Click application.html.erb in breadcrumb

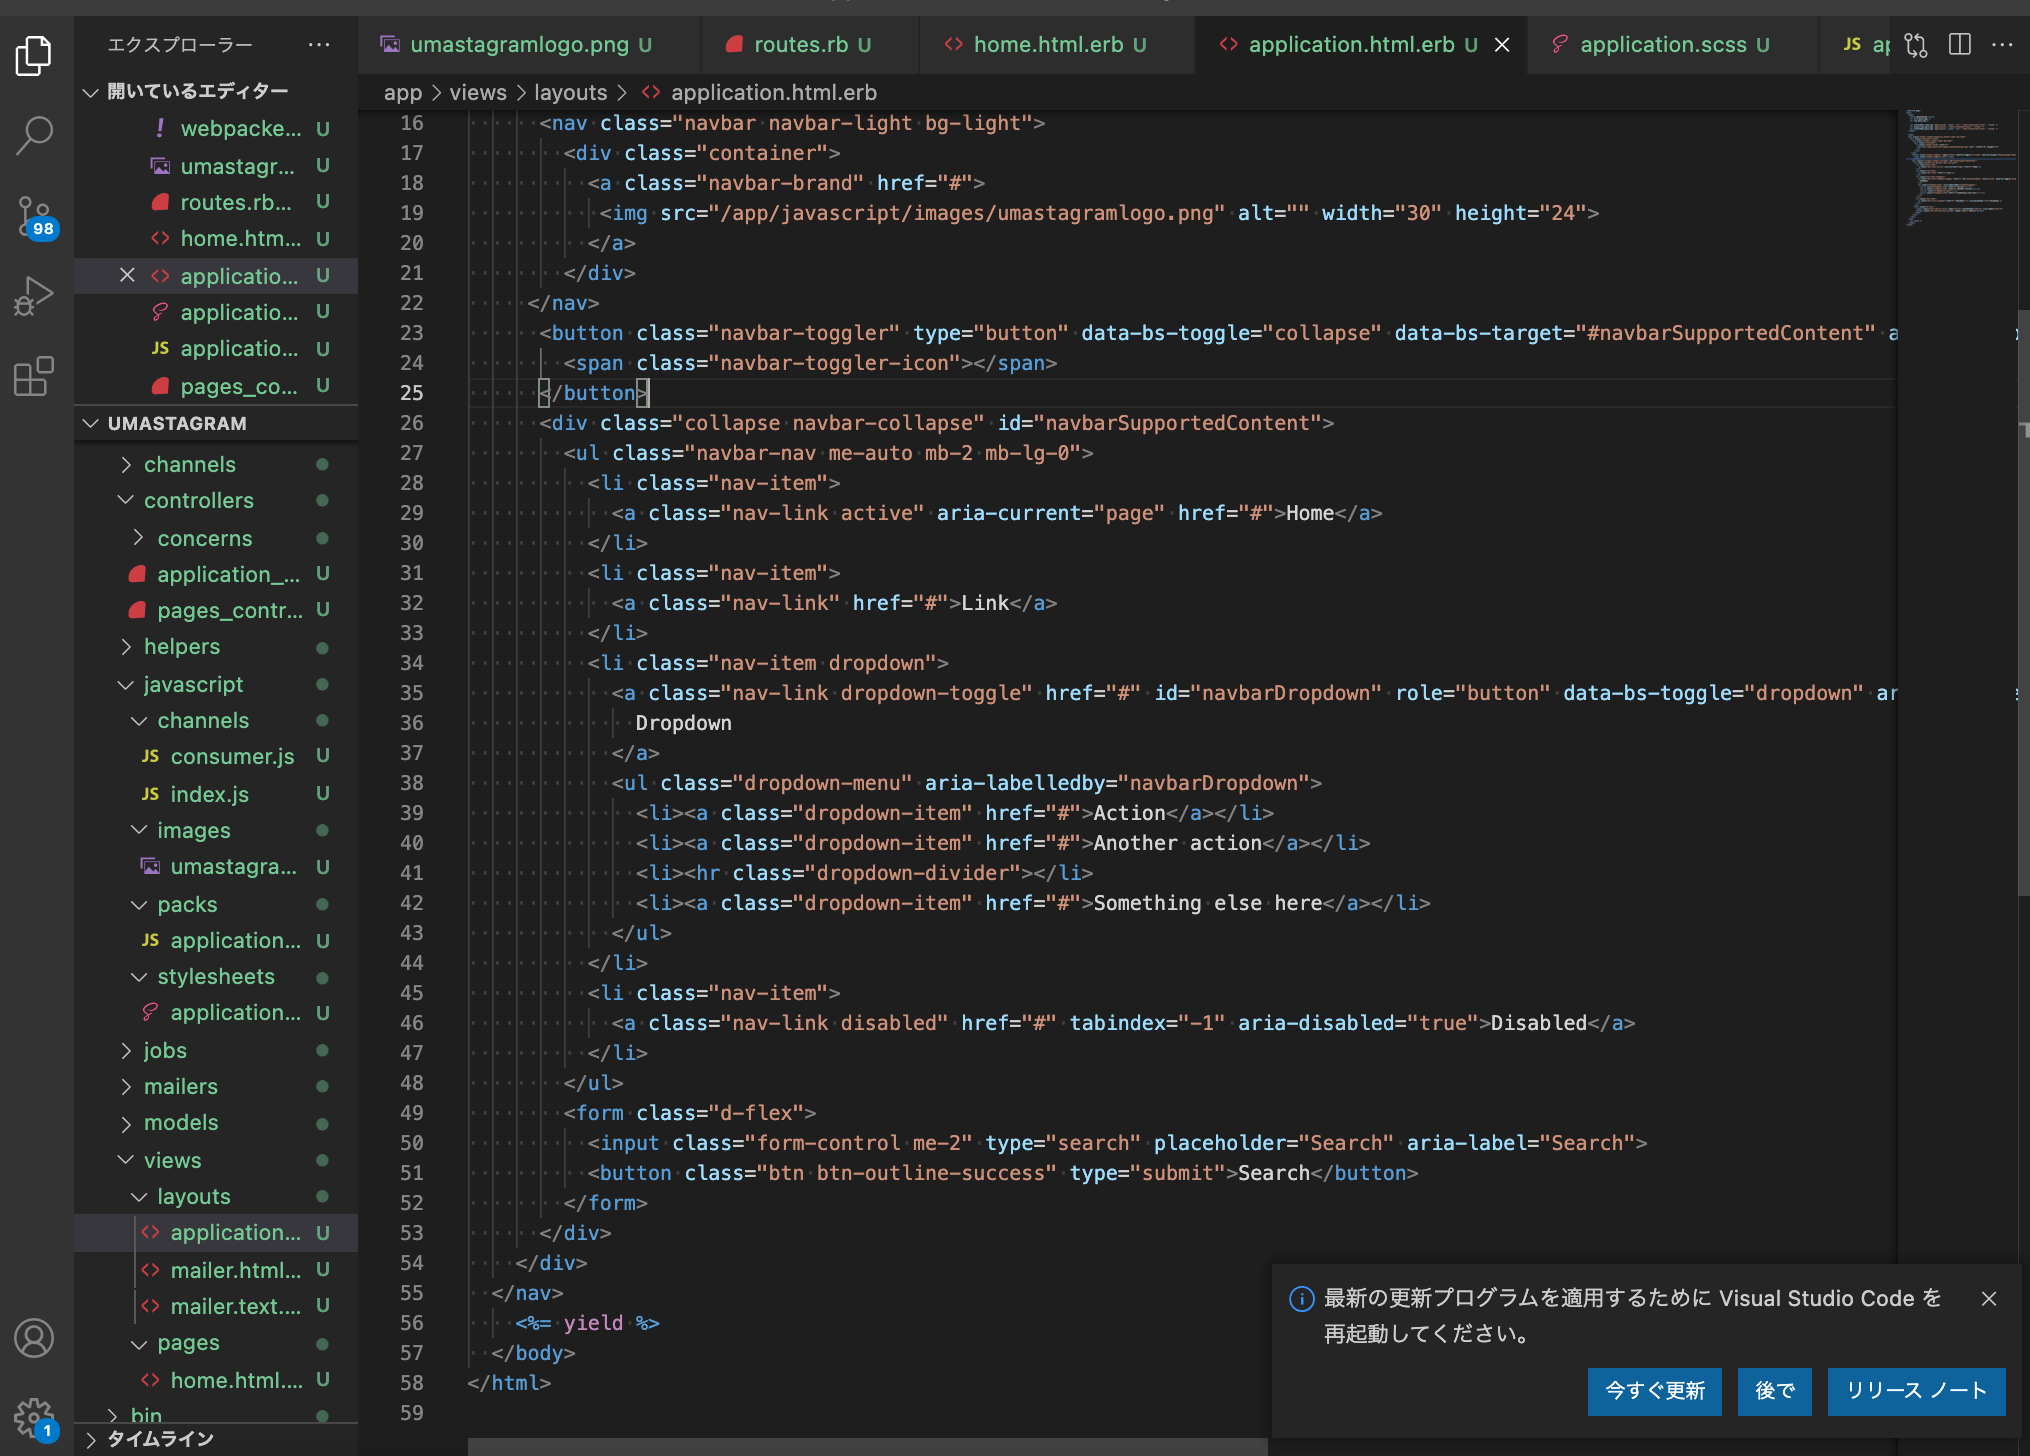coord(774,93)
